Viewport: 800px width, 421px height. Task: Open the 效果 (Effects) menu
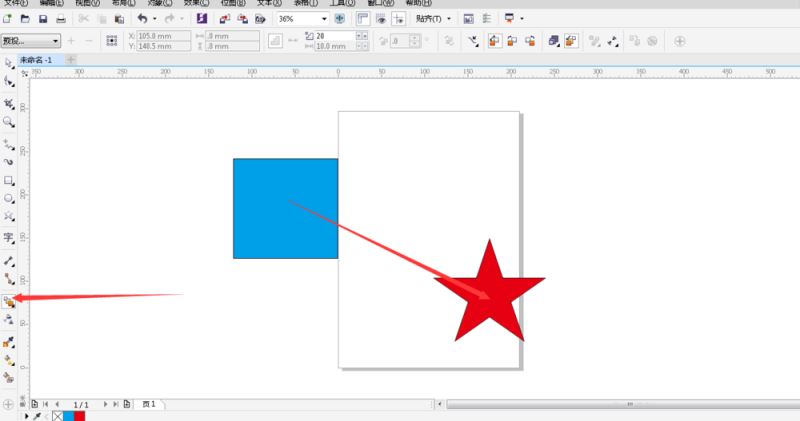(196, 3)
